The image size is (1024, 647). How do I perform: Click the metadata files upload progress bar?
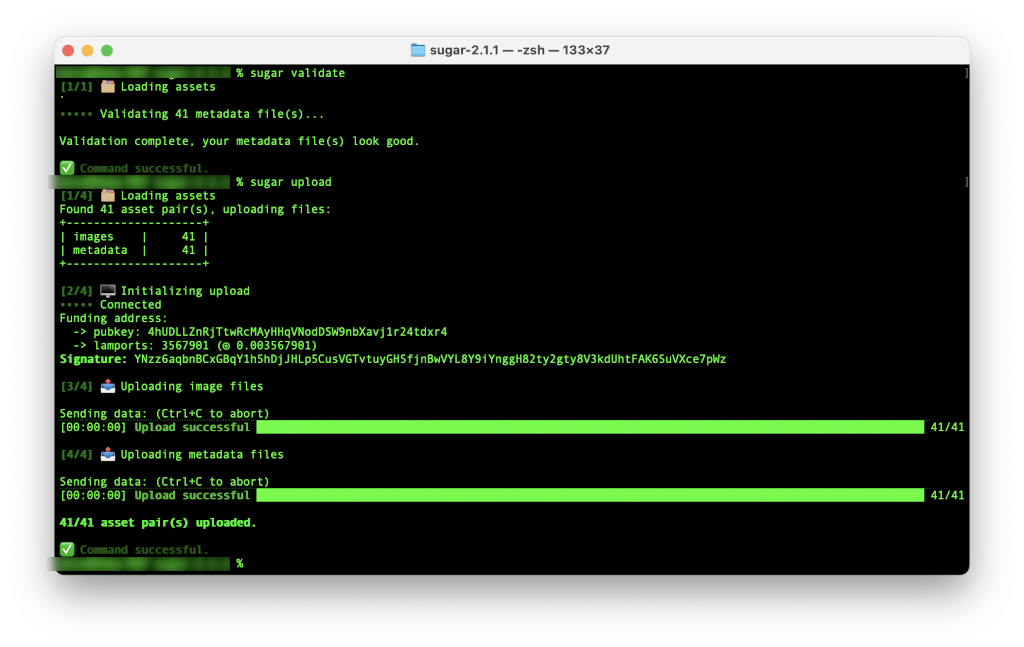pyautogui.click(x=590, y=496)
